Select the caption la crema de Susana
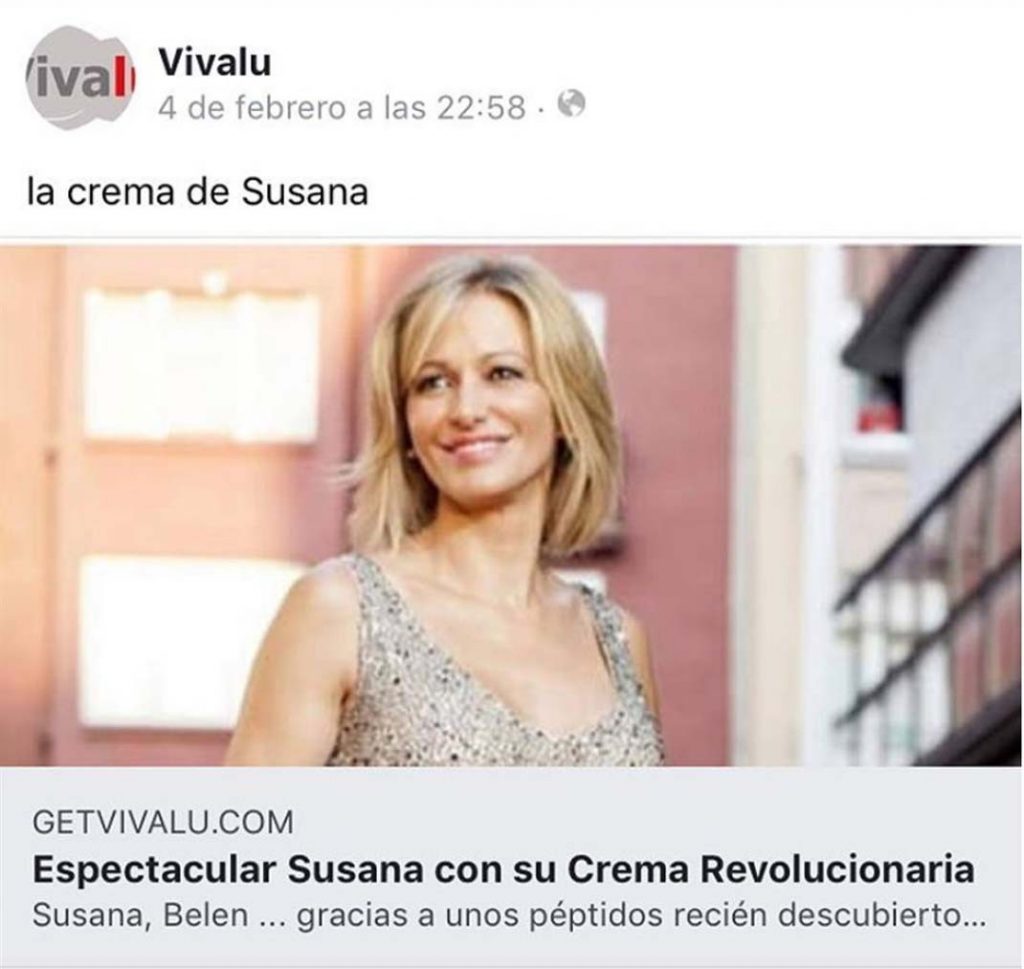Viewport: 1024px width, 969px height. coord(198,192)
